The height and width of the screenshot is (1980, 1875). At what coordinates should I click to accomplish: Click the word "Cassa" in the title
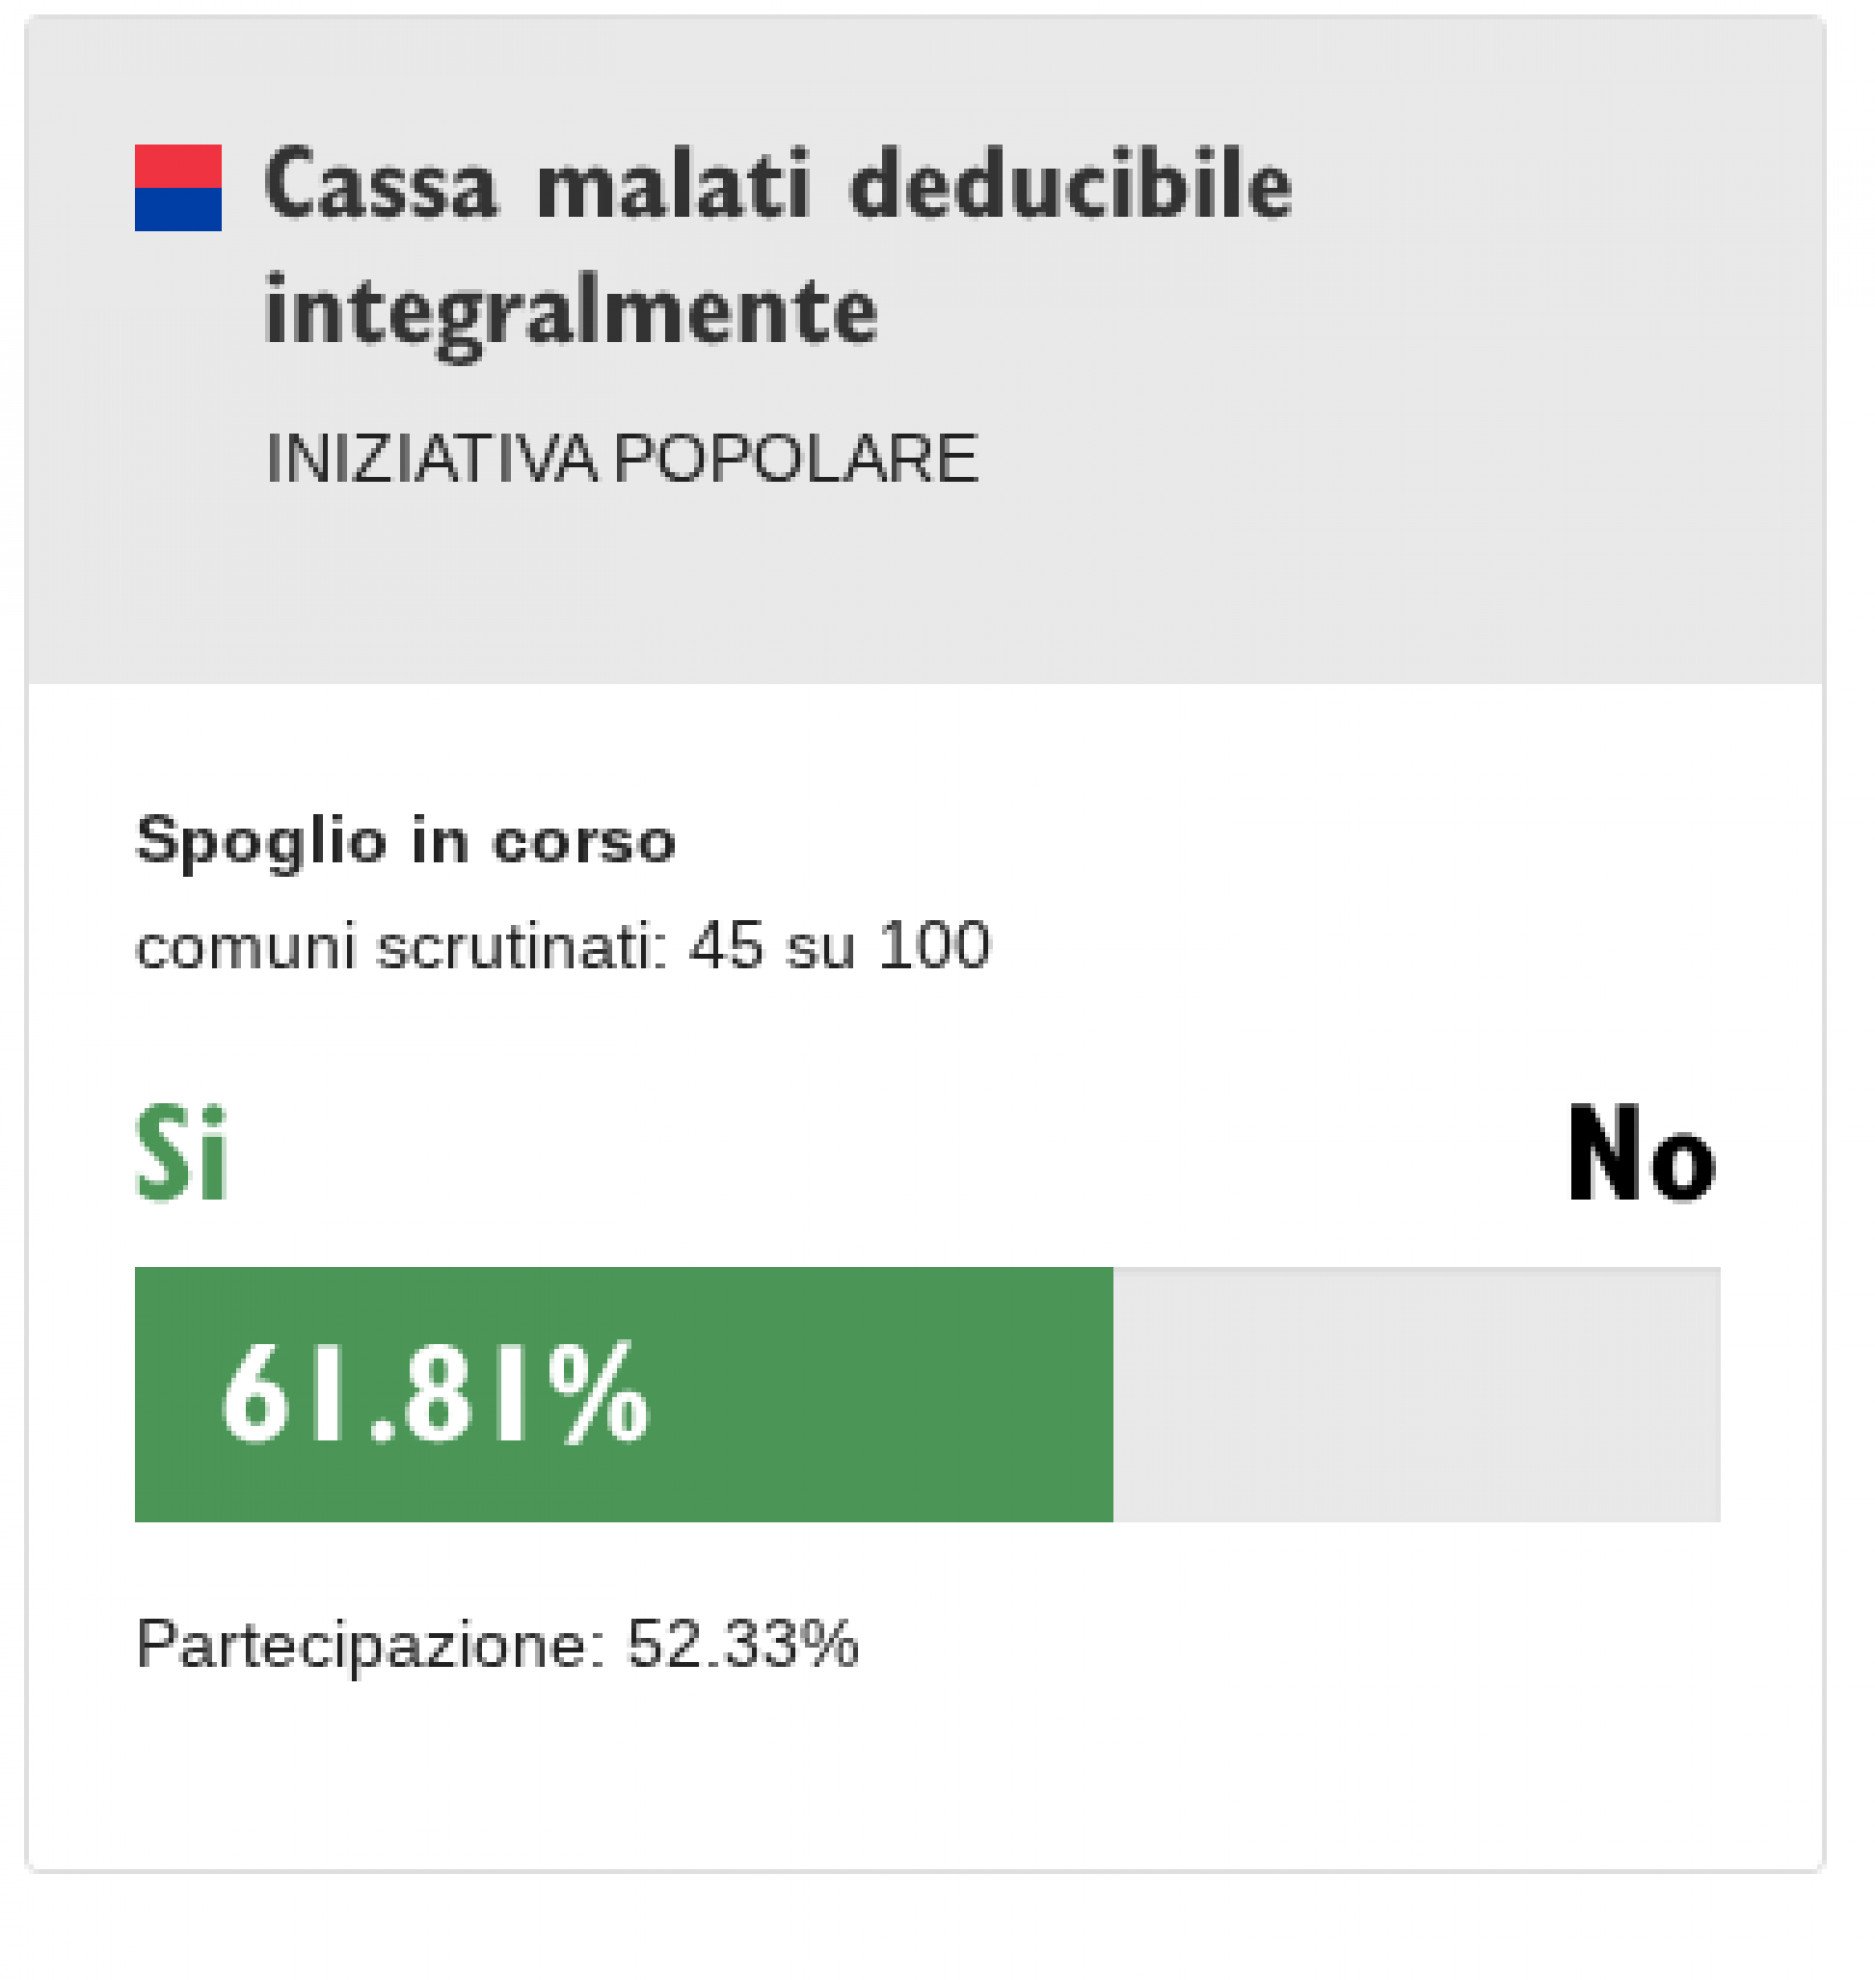380,185
